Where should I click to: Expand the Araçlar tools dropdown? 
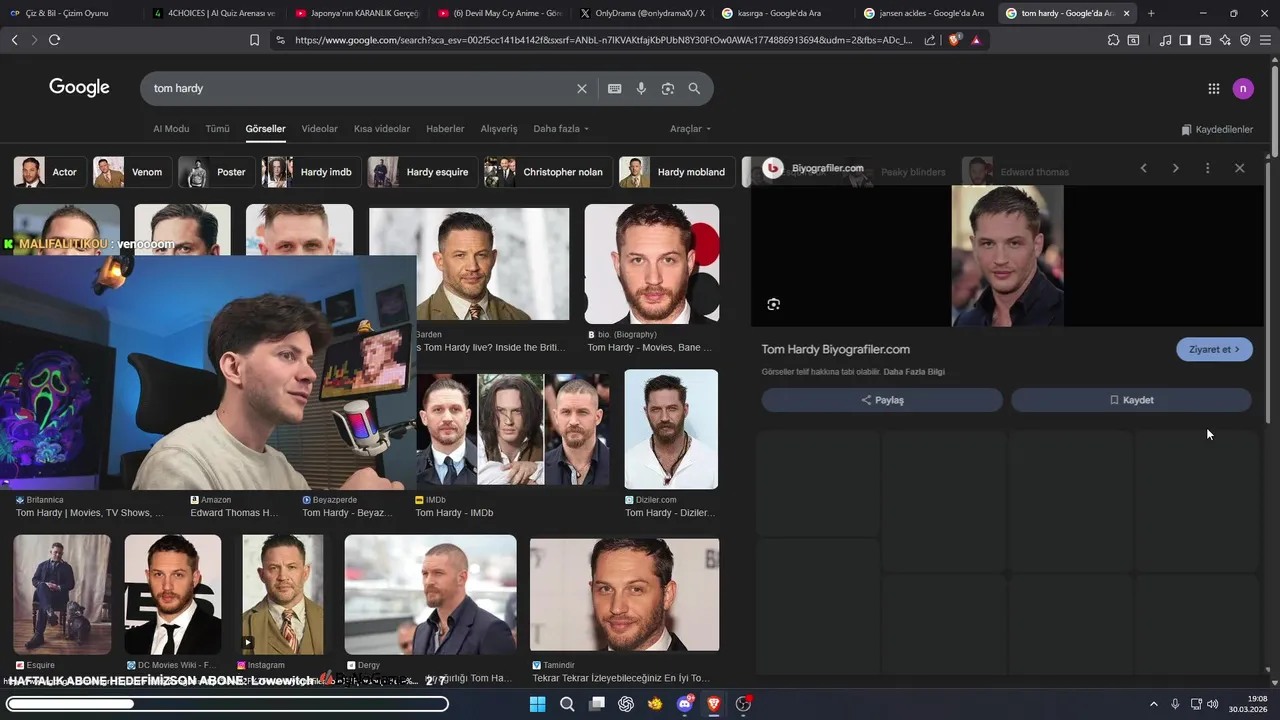click(690, 129)
